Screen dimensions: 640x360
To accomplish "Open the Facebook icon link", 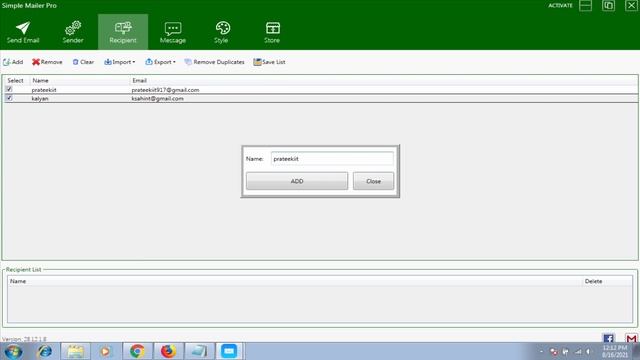I will click(608, 338).
